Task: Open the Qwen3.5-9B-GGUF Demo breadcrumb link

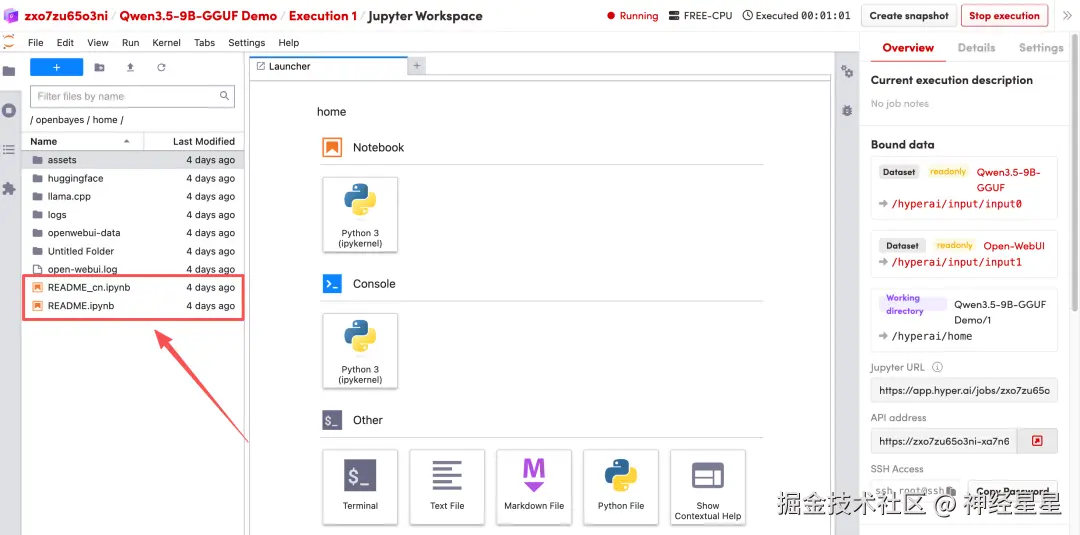Action: tap(198, 16)
